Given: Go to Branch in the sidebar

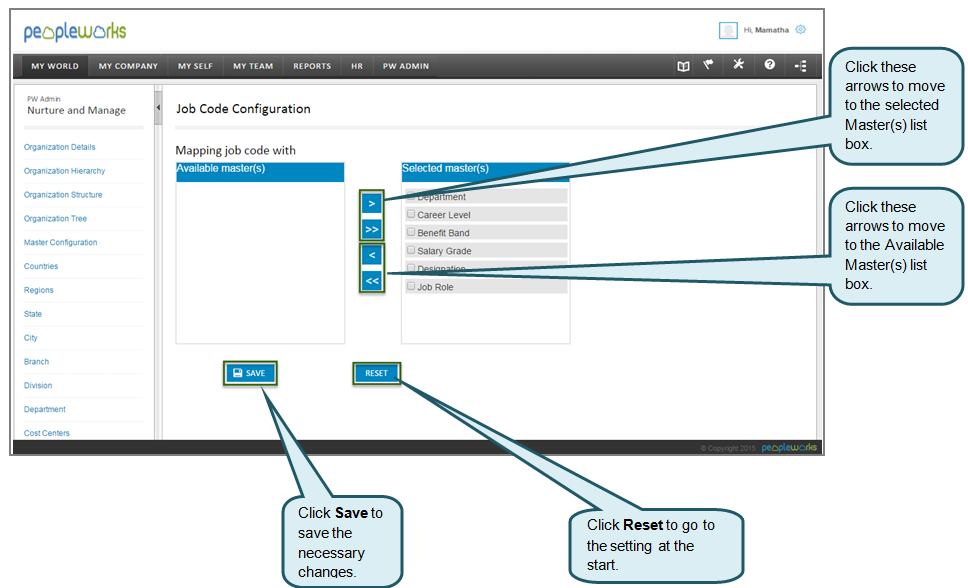Looking at the screenshot, I should (36, 362).
